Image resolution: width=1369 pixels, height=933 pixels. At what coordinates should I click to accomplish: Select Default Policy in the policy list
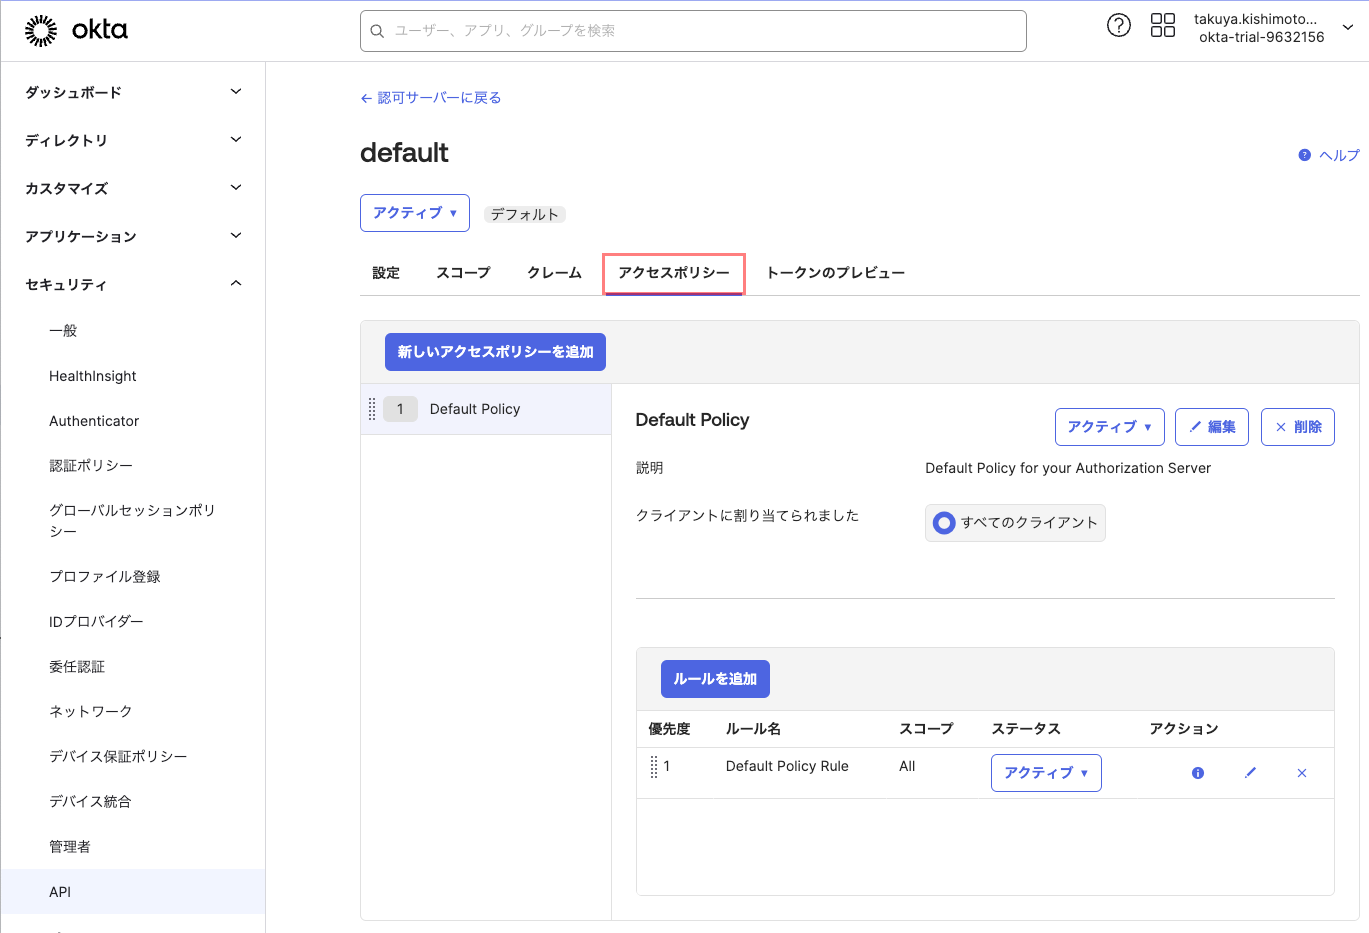click(x=486, y=409)
